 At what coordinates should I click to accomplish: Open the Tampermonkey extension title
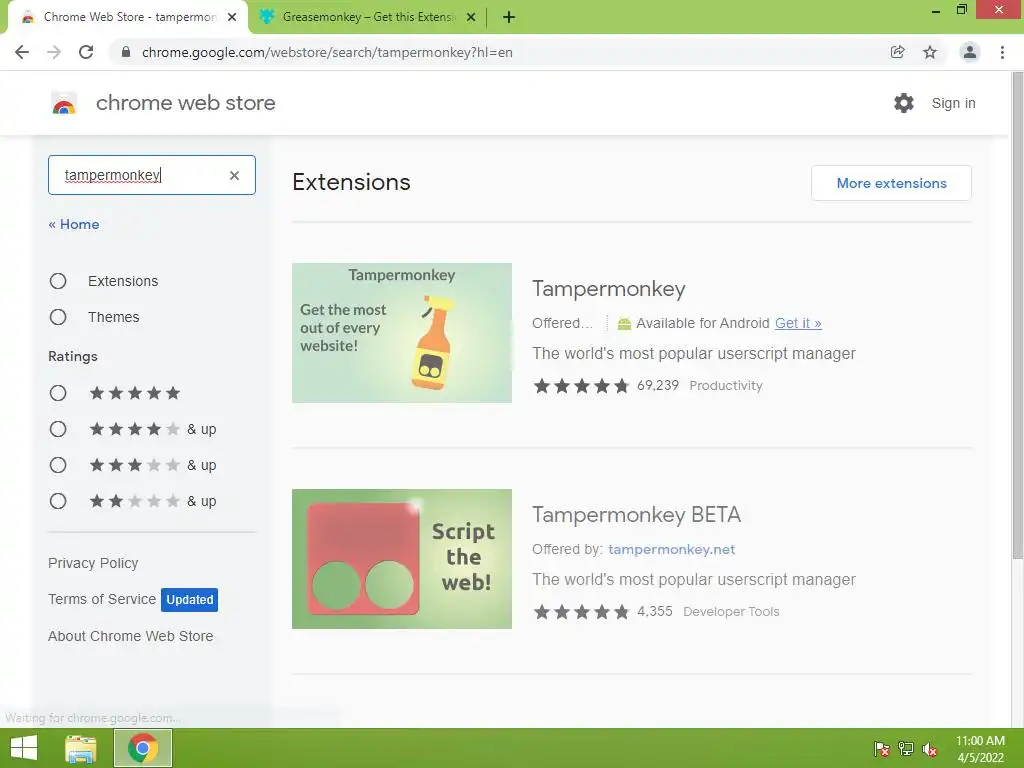609,289
